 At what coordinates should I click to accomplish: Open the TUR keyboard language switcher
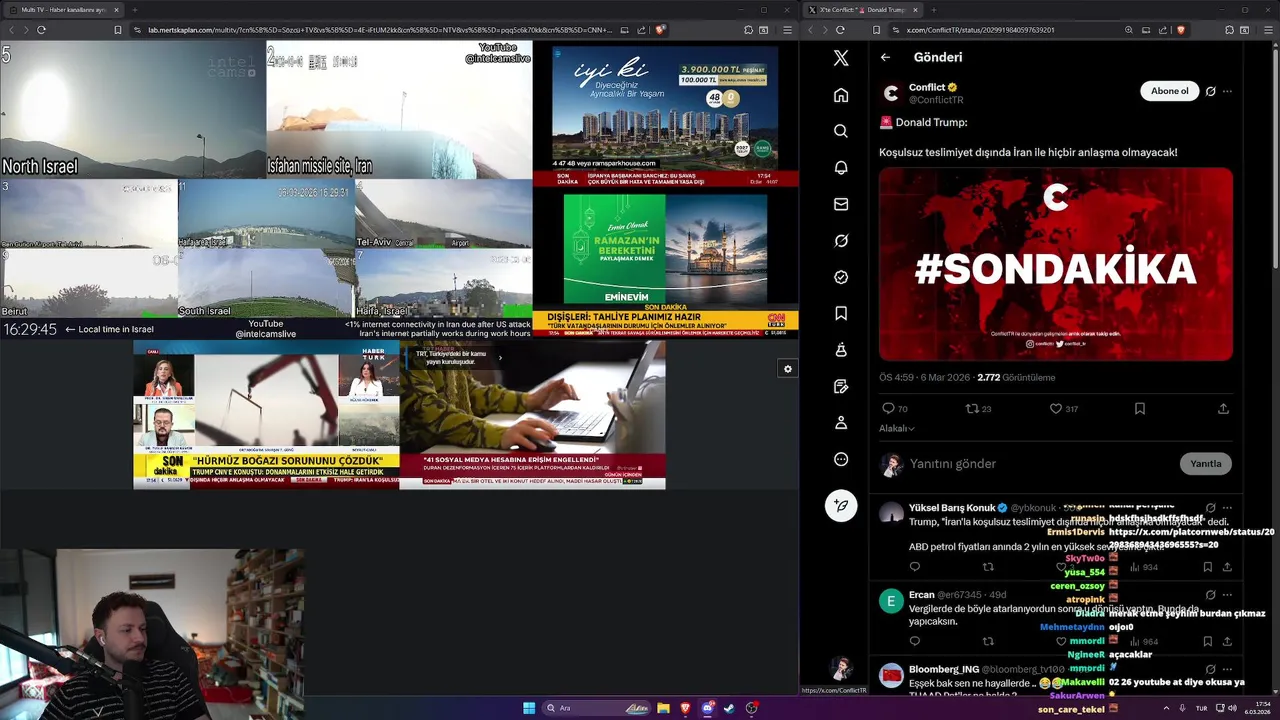click(1201, 708)
